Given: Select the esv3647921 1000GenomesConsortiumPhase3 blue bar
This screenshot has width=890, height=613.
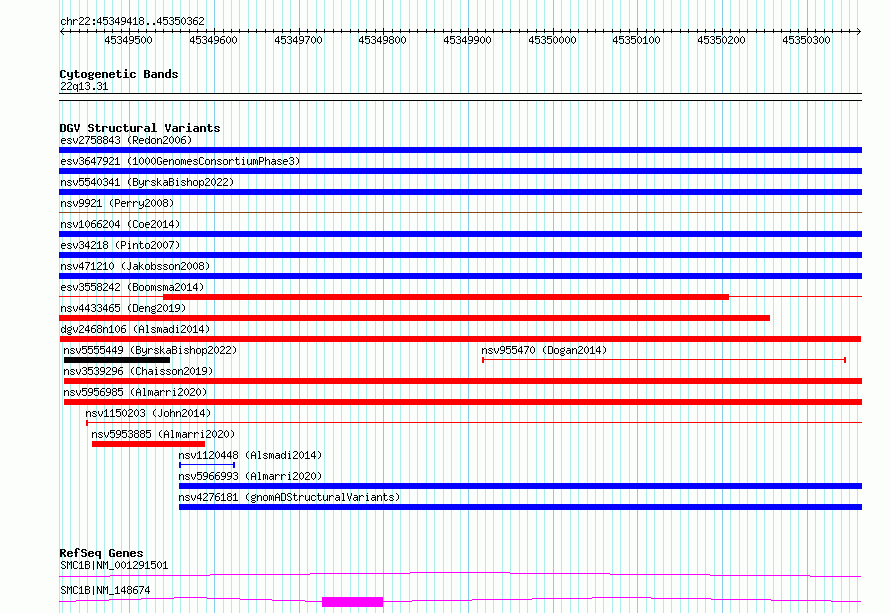Looking at the screenshot, I should point(460,171).
